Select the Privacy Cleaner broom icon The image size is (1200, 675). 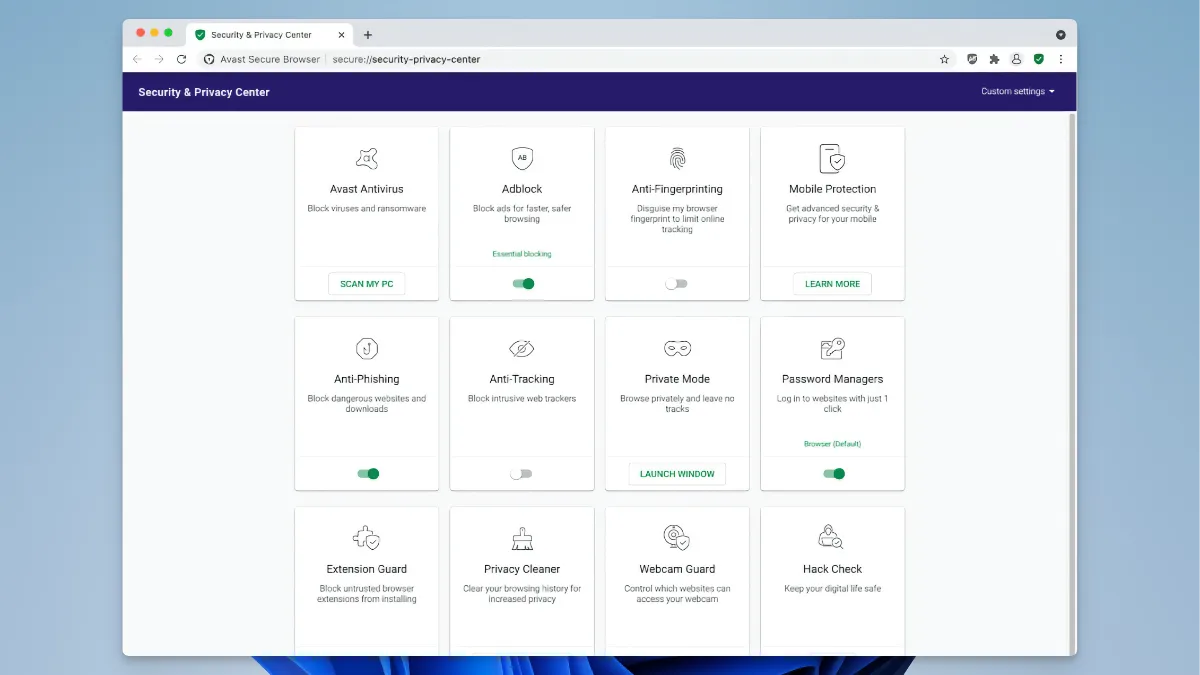coord(521,537)
